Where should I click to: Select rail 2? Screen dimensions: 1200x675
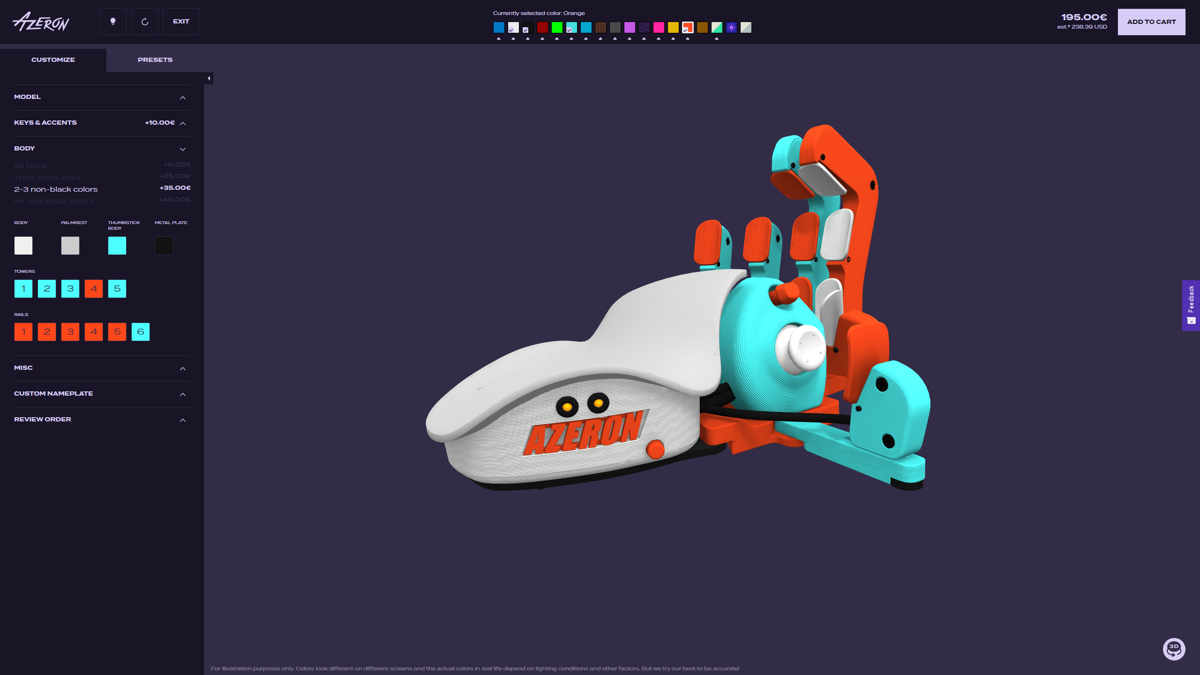[47, 332]
